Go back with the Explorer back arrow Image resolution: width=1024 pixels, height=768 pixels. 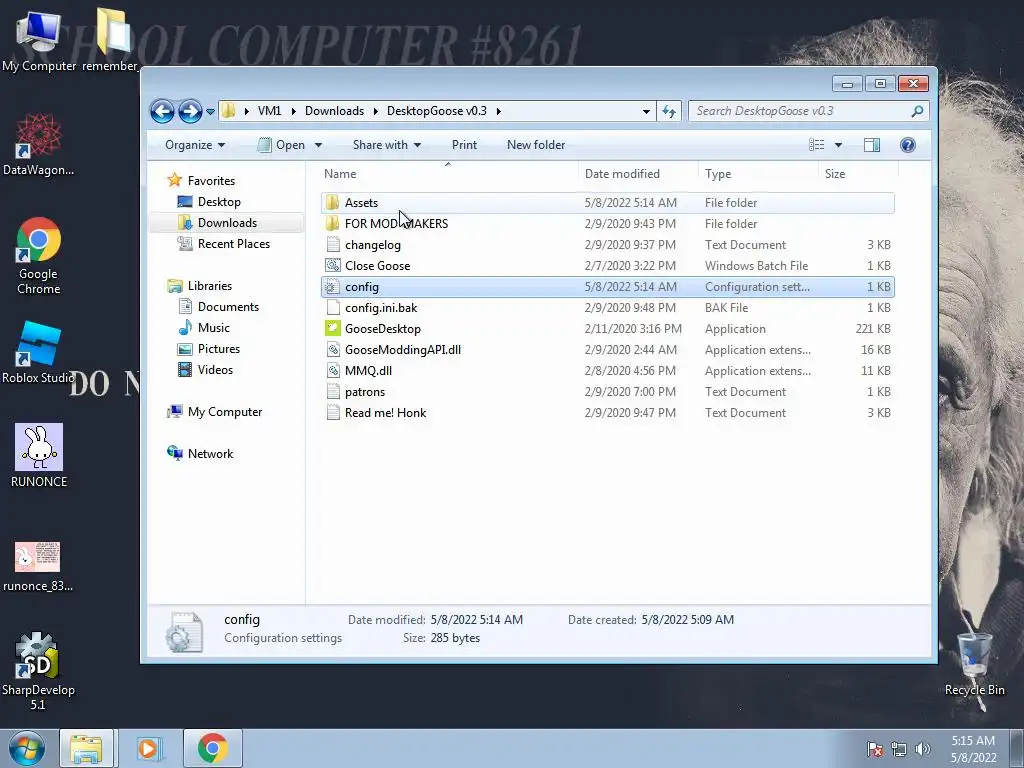point(162,111)
